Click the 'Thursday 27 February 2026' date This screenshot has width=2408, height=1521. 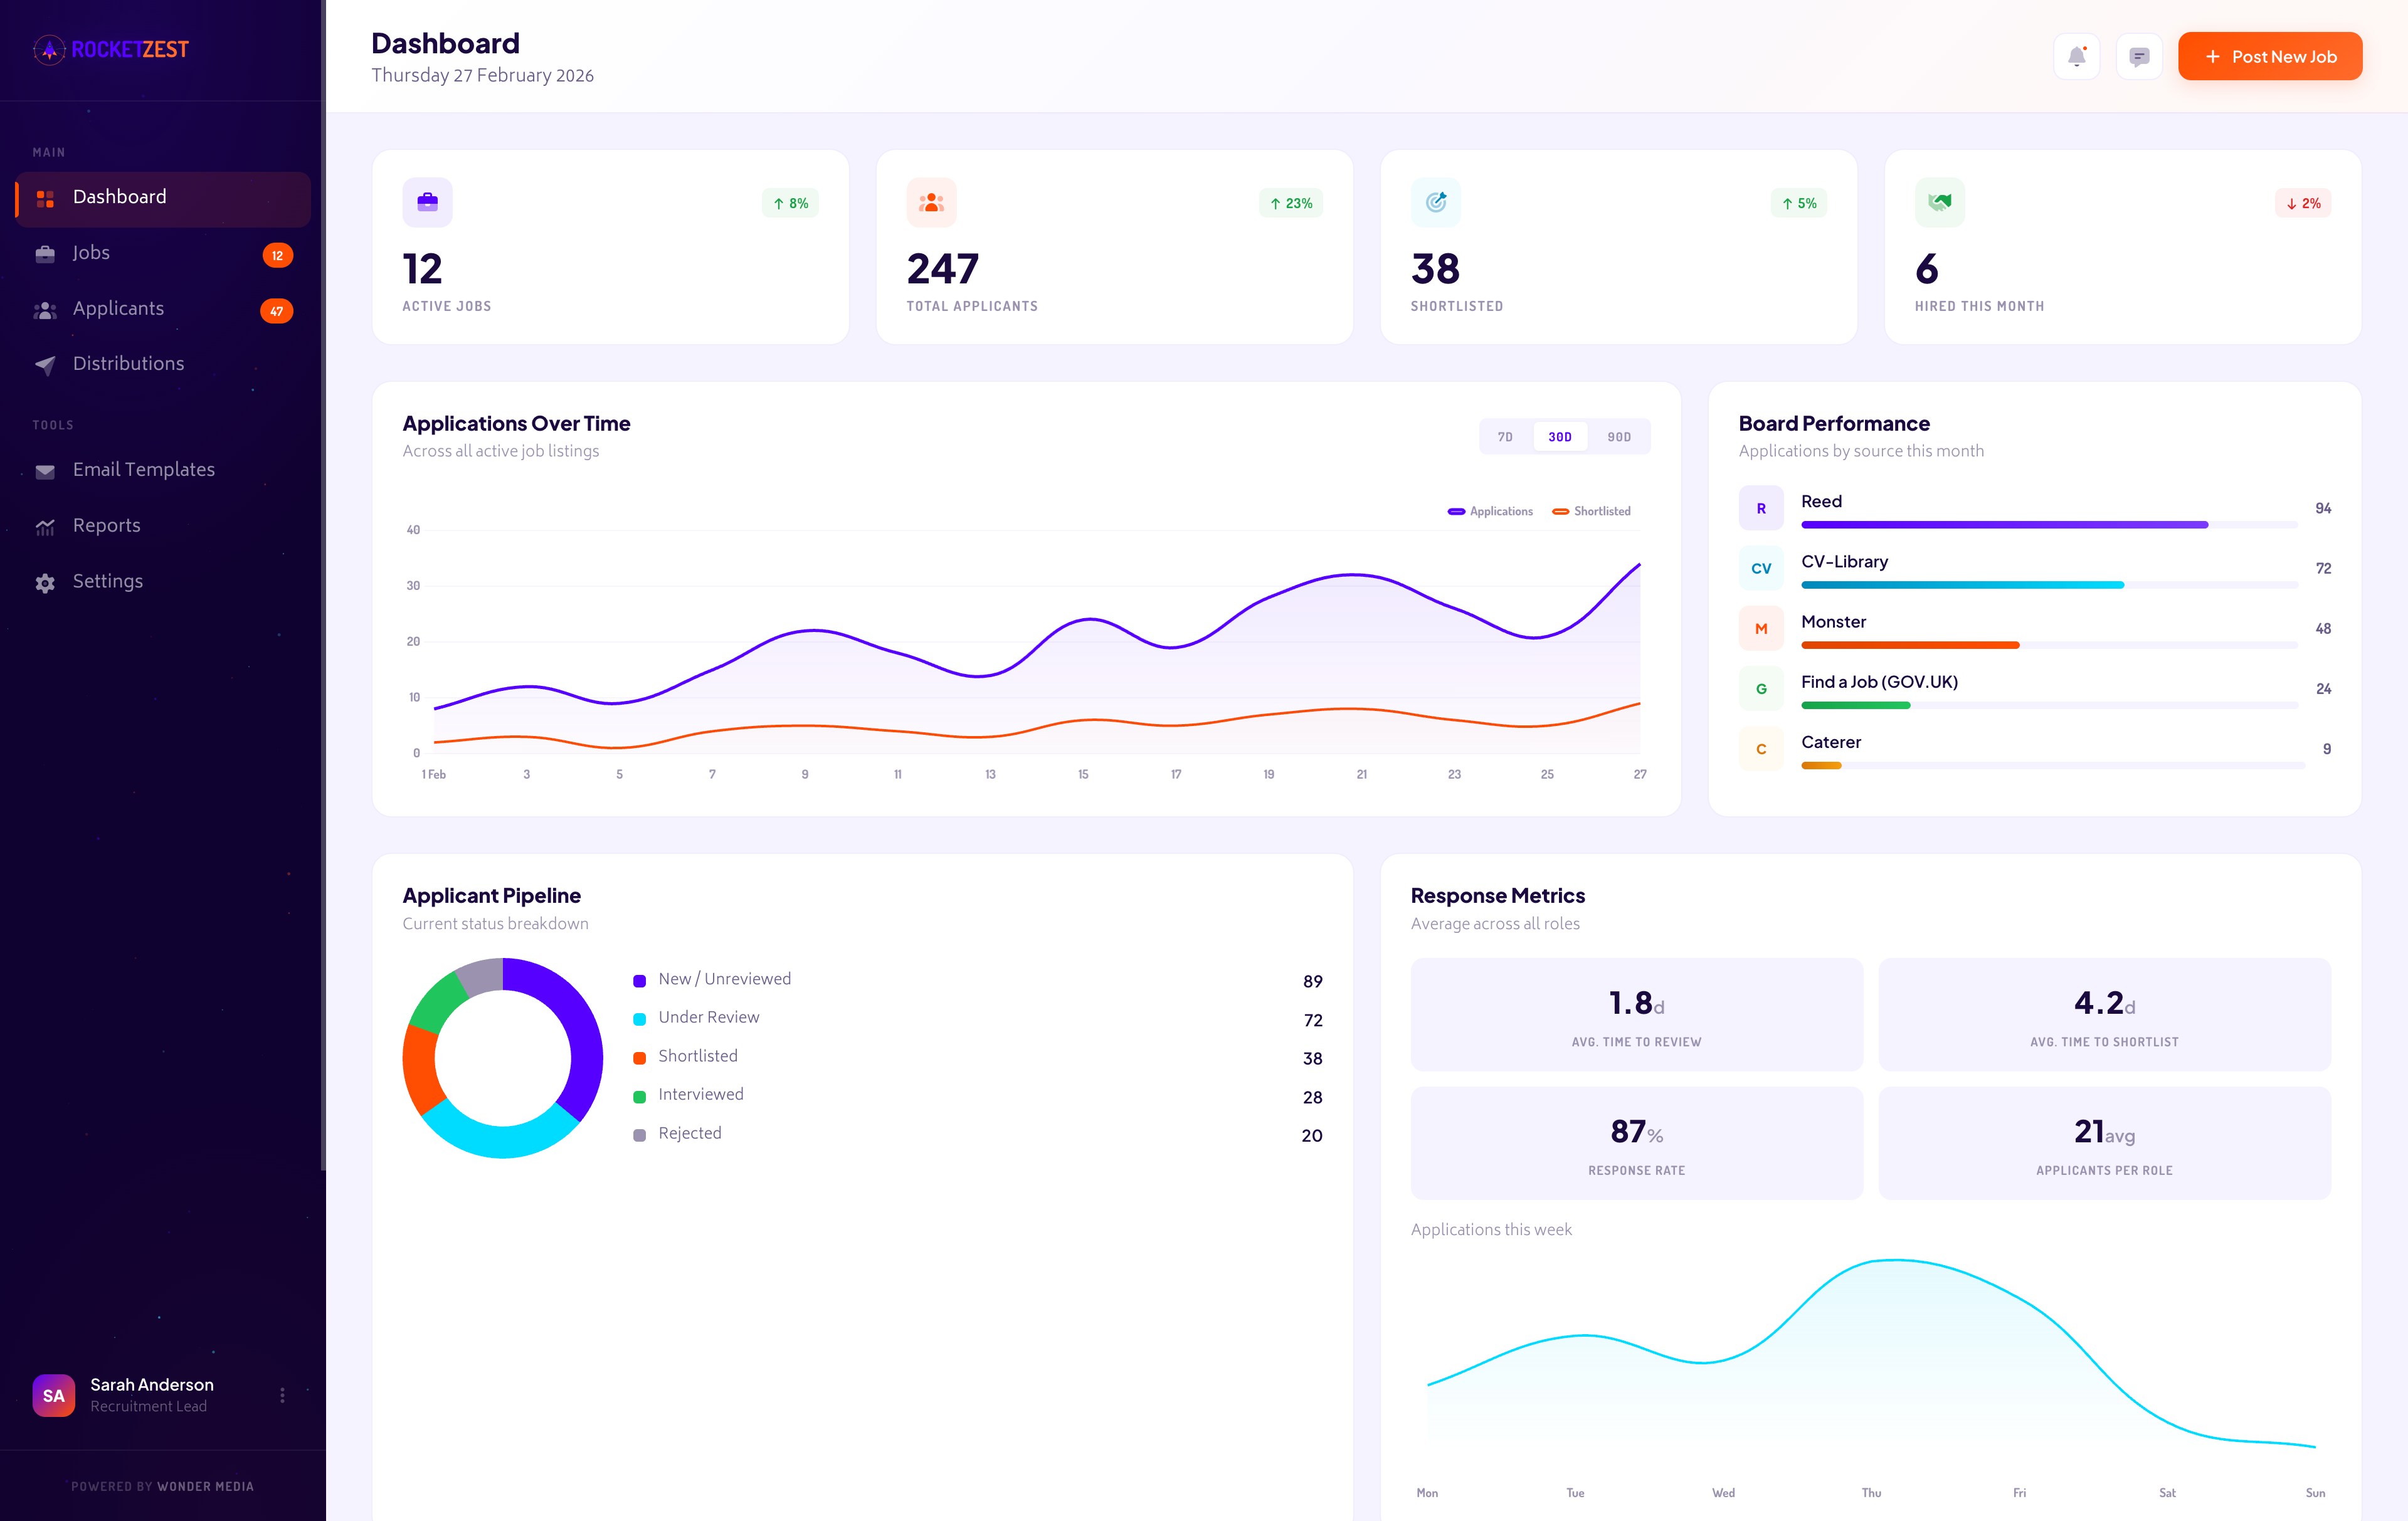tap(482, 75)
